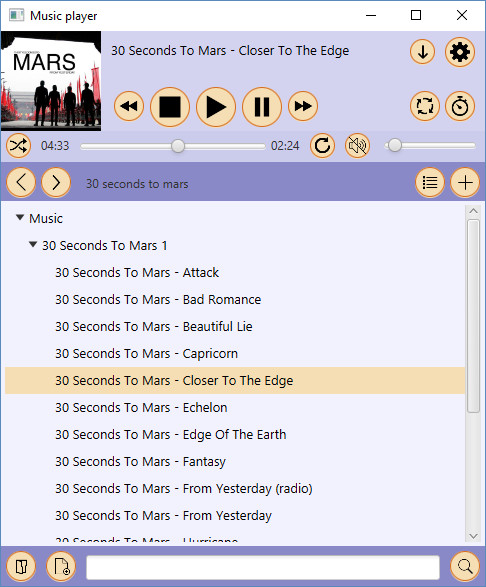Add music with the plus button
Image resolution: width=486 pixels, height=587 pixels.
pyautogui.click(x=465, y=183)
